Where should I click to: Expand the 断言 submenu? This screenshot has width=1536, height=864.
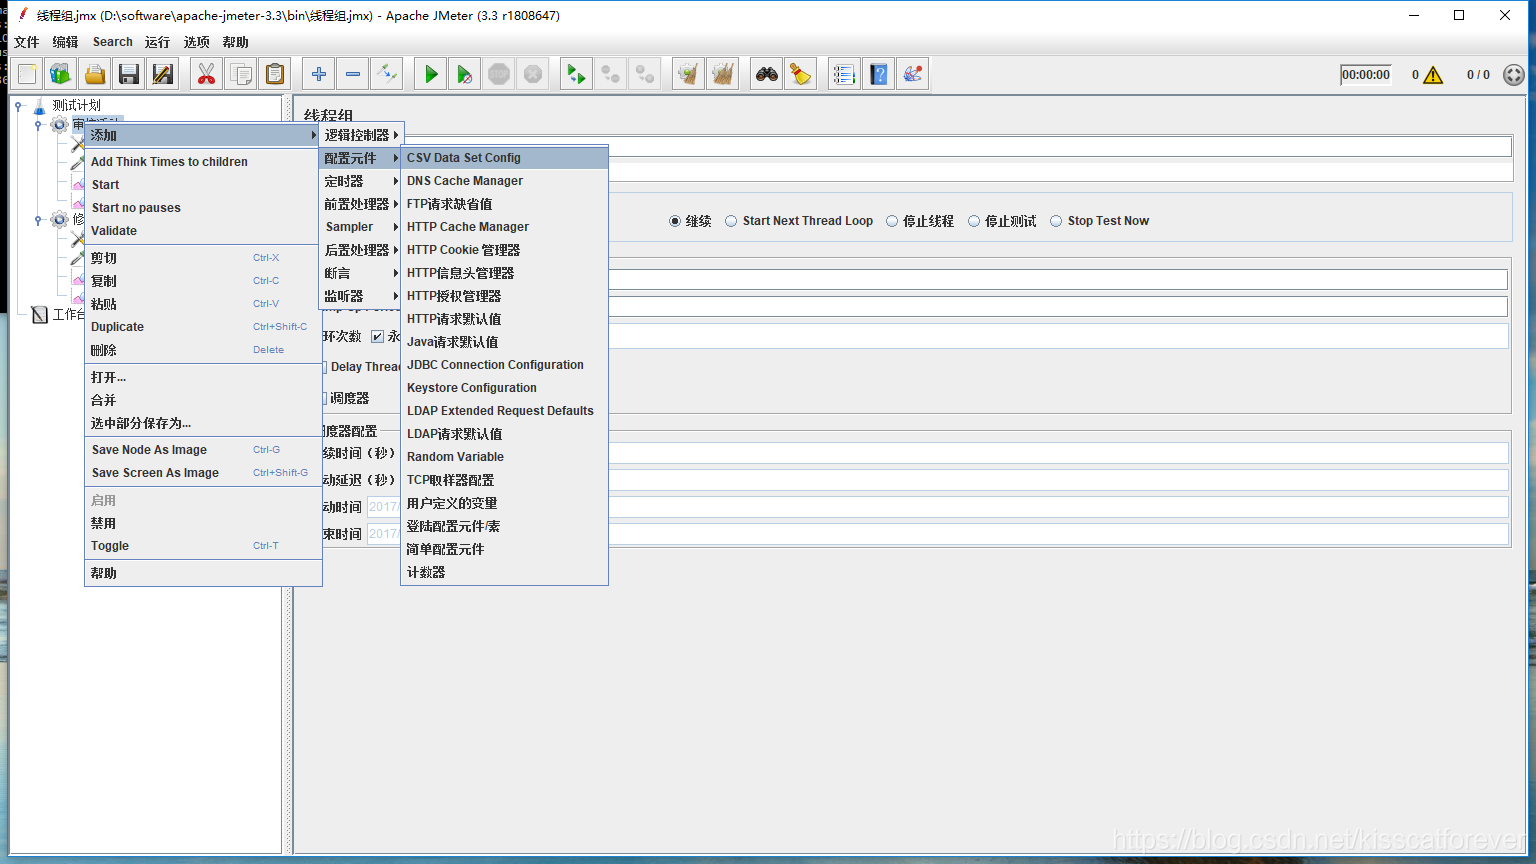(x=360, y=273)
